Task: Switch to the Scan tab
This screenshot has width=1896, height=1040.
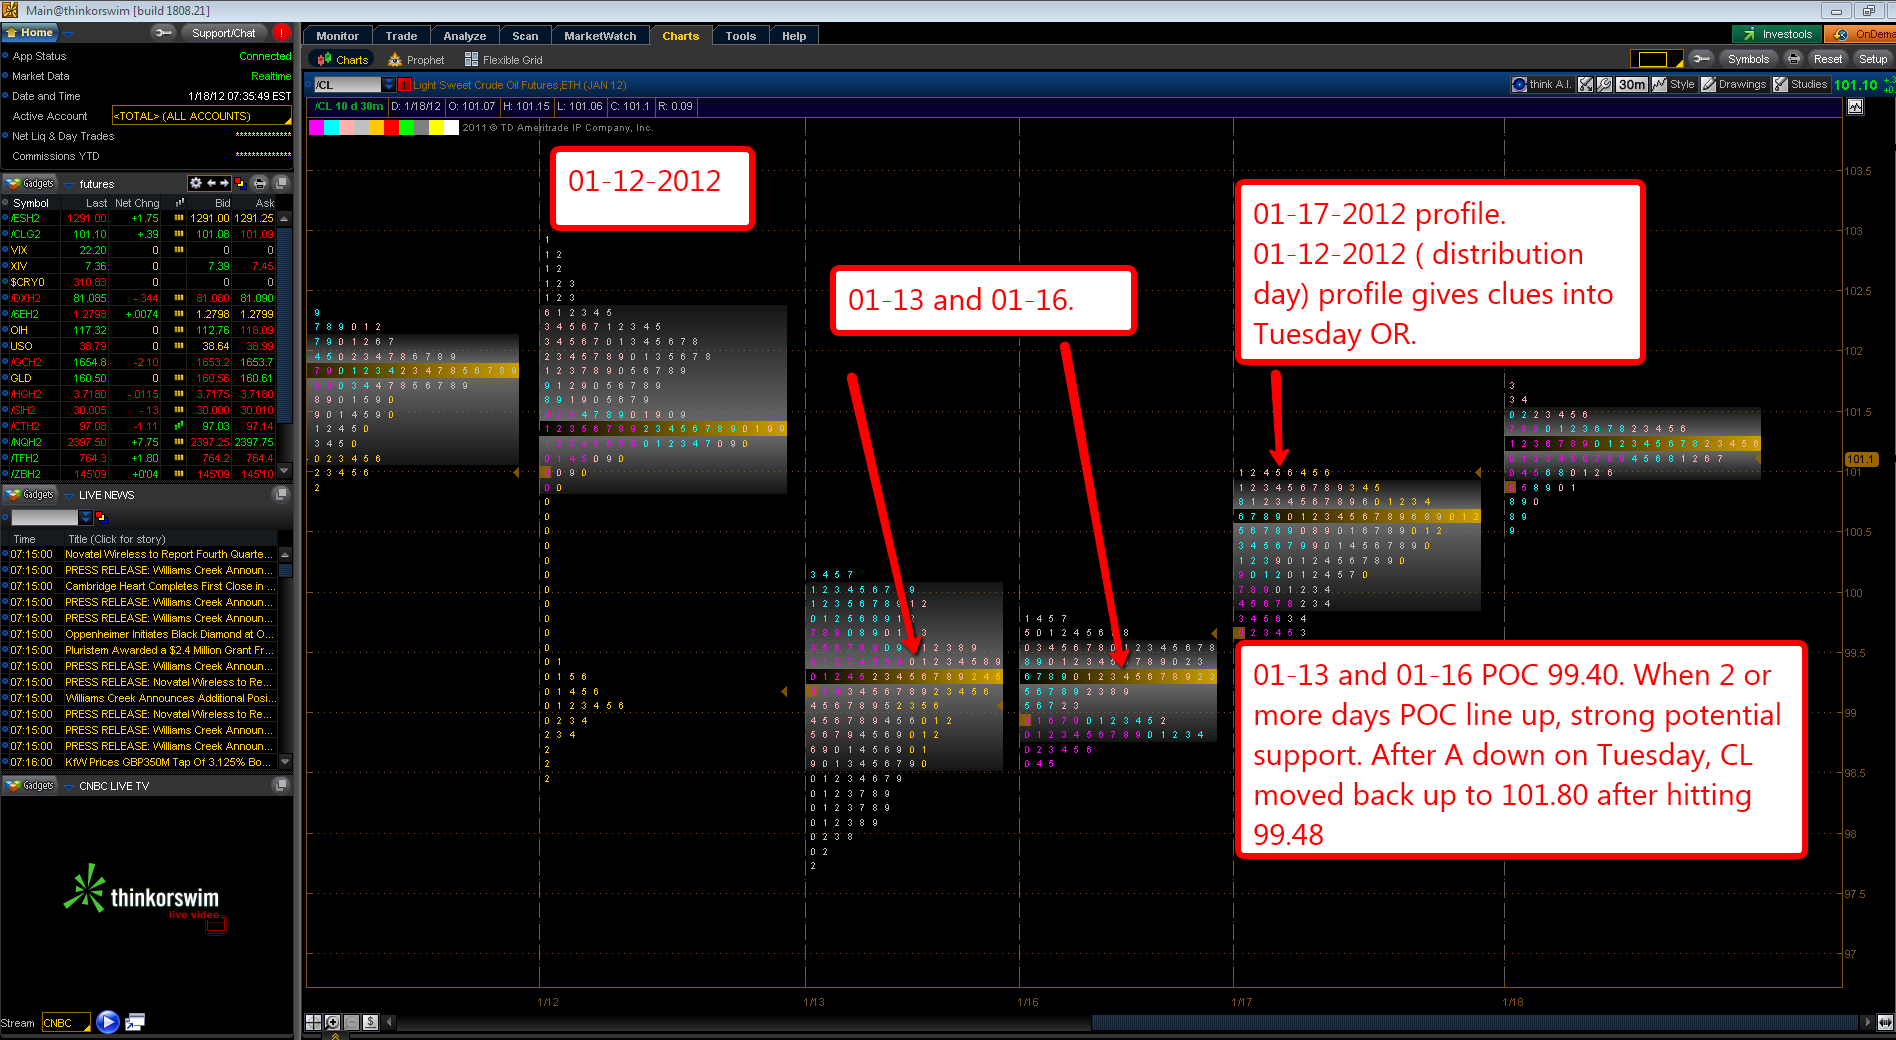Action: 525,36
